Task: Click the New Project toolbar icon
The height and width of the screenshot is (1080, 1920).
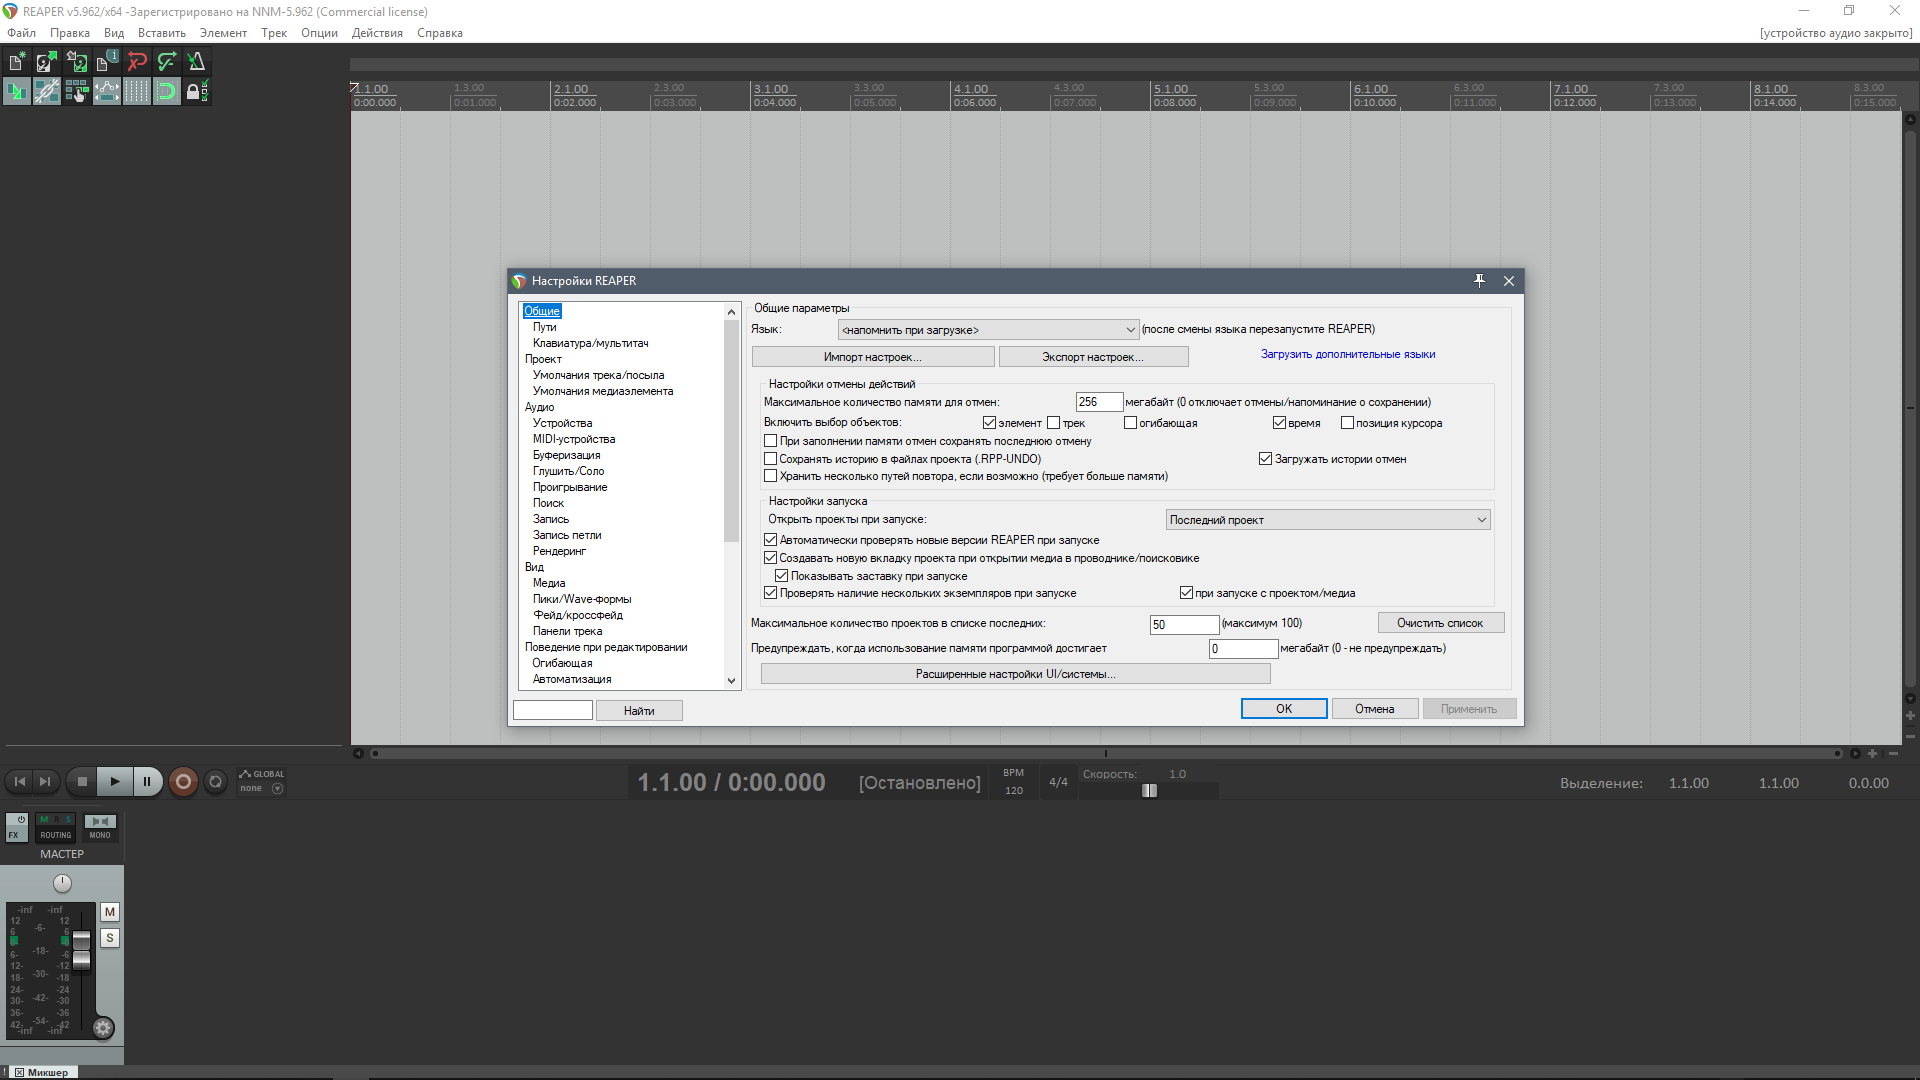Action: click(x=17, y=62)
